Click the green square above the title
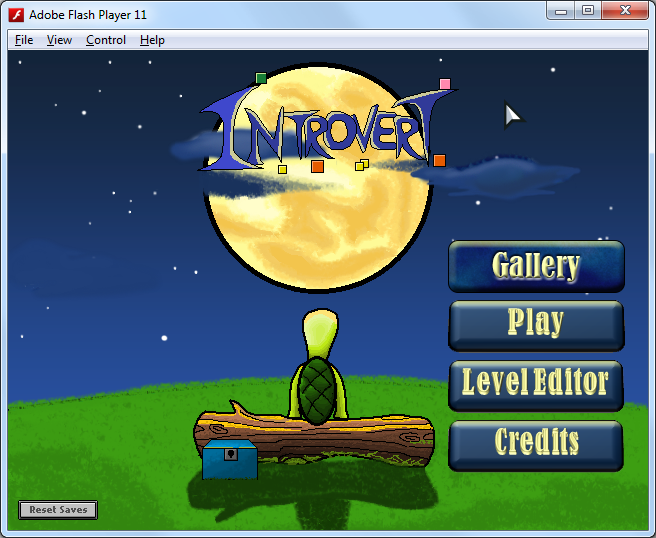Screen dimensions: 656x538 [261, 78]
